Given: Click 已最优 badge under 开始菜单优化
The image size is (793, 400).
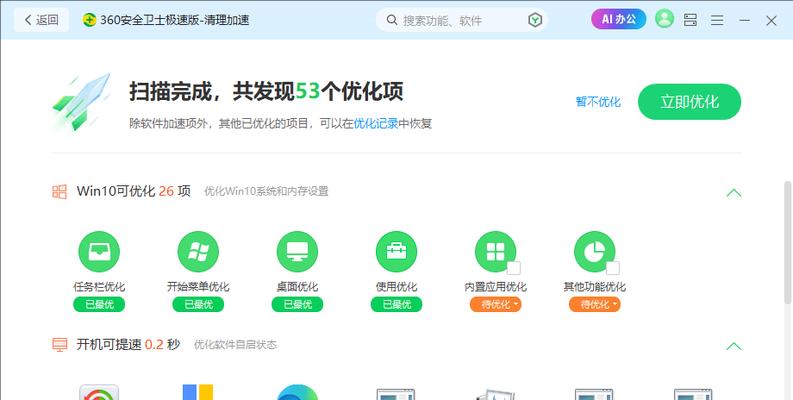Looking at the screenshot, I should click(198, 304).
